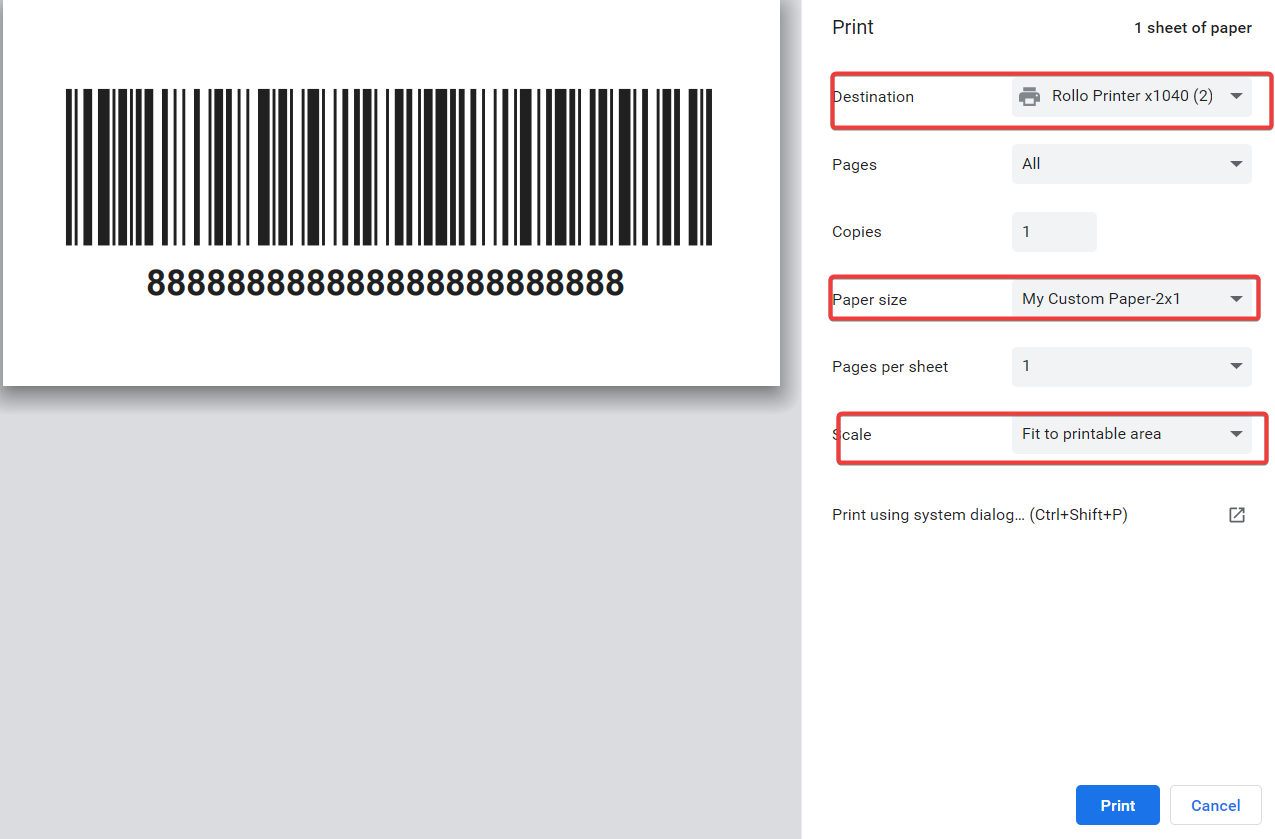Click the external-link icon beside system dialog

(1237, 515)
